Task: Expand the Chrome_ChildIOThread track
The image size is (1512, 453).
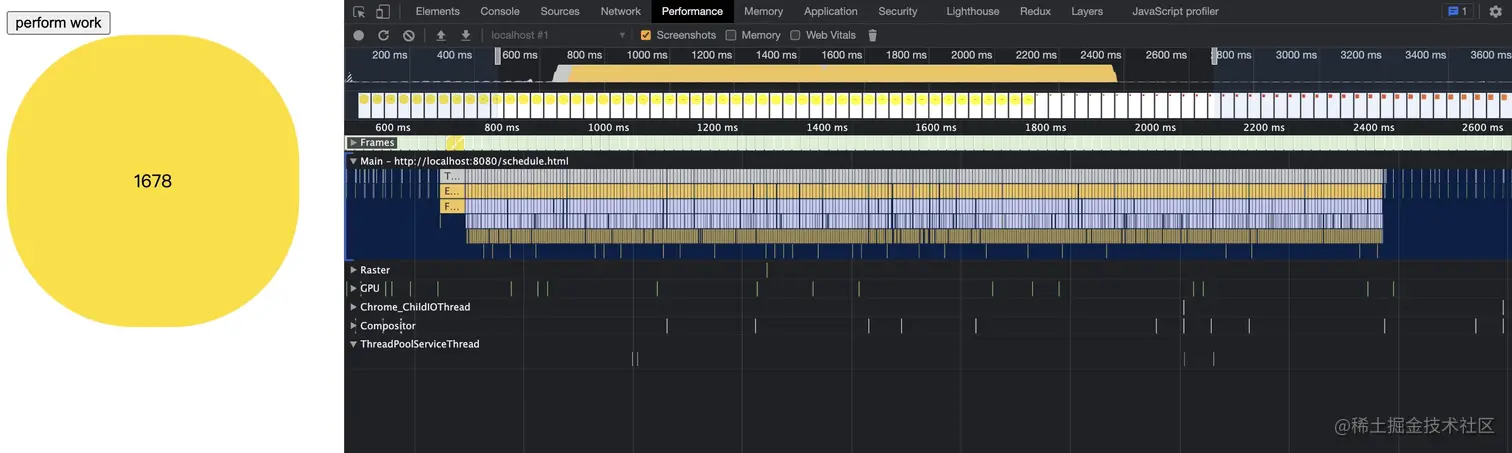Action: coord(353,307)
